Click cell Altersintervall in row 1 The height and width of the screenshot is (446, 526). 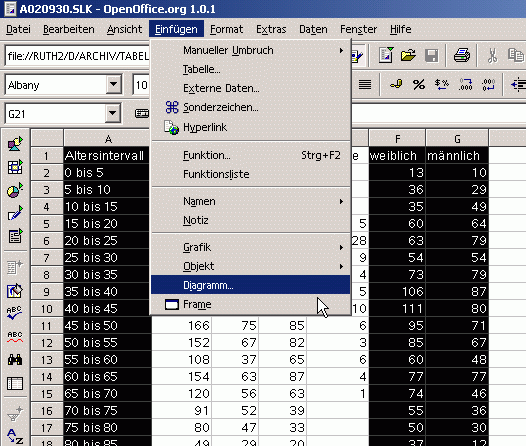[x=107, y=156]
